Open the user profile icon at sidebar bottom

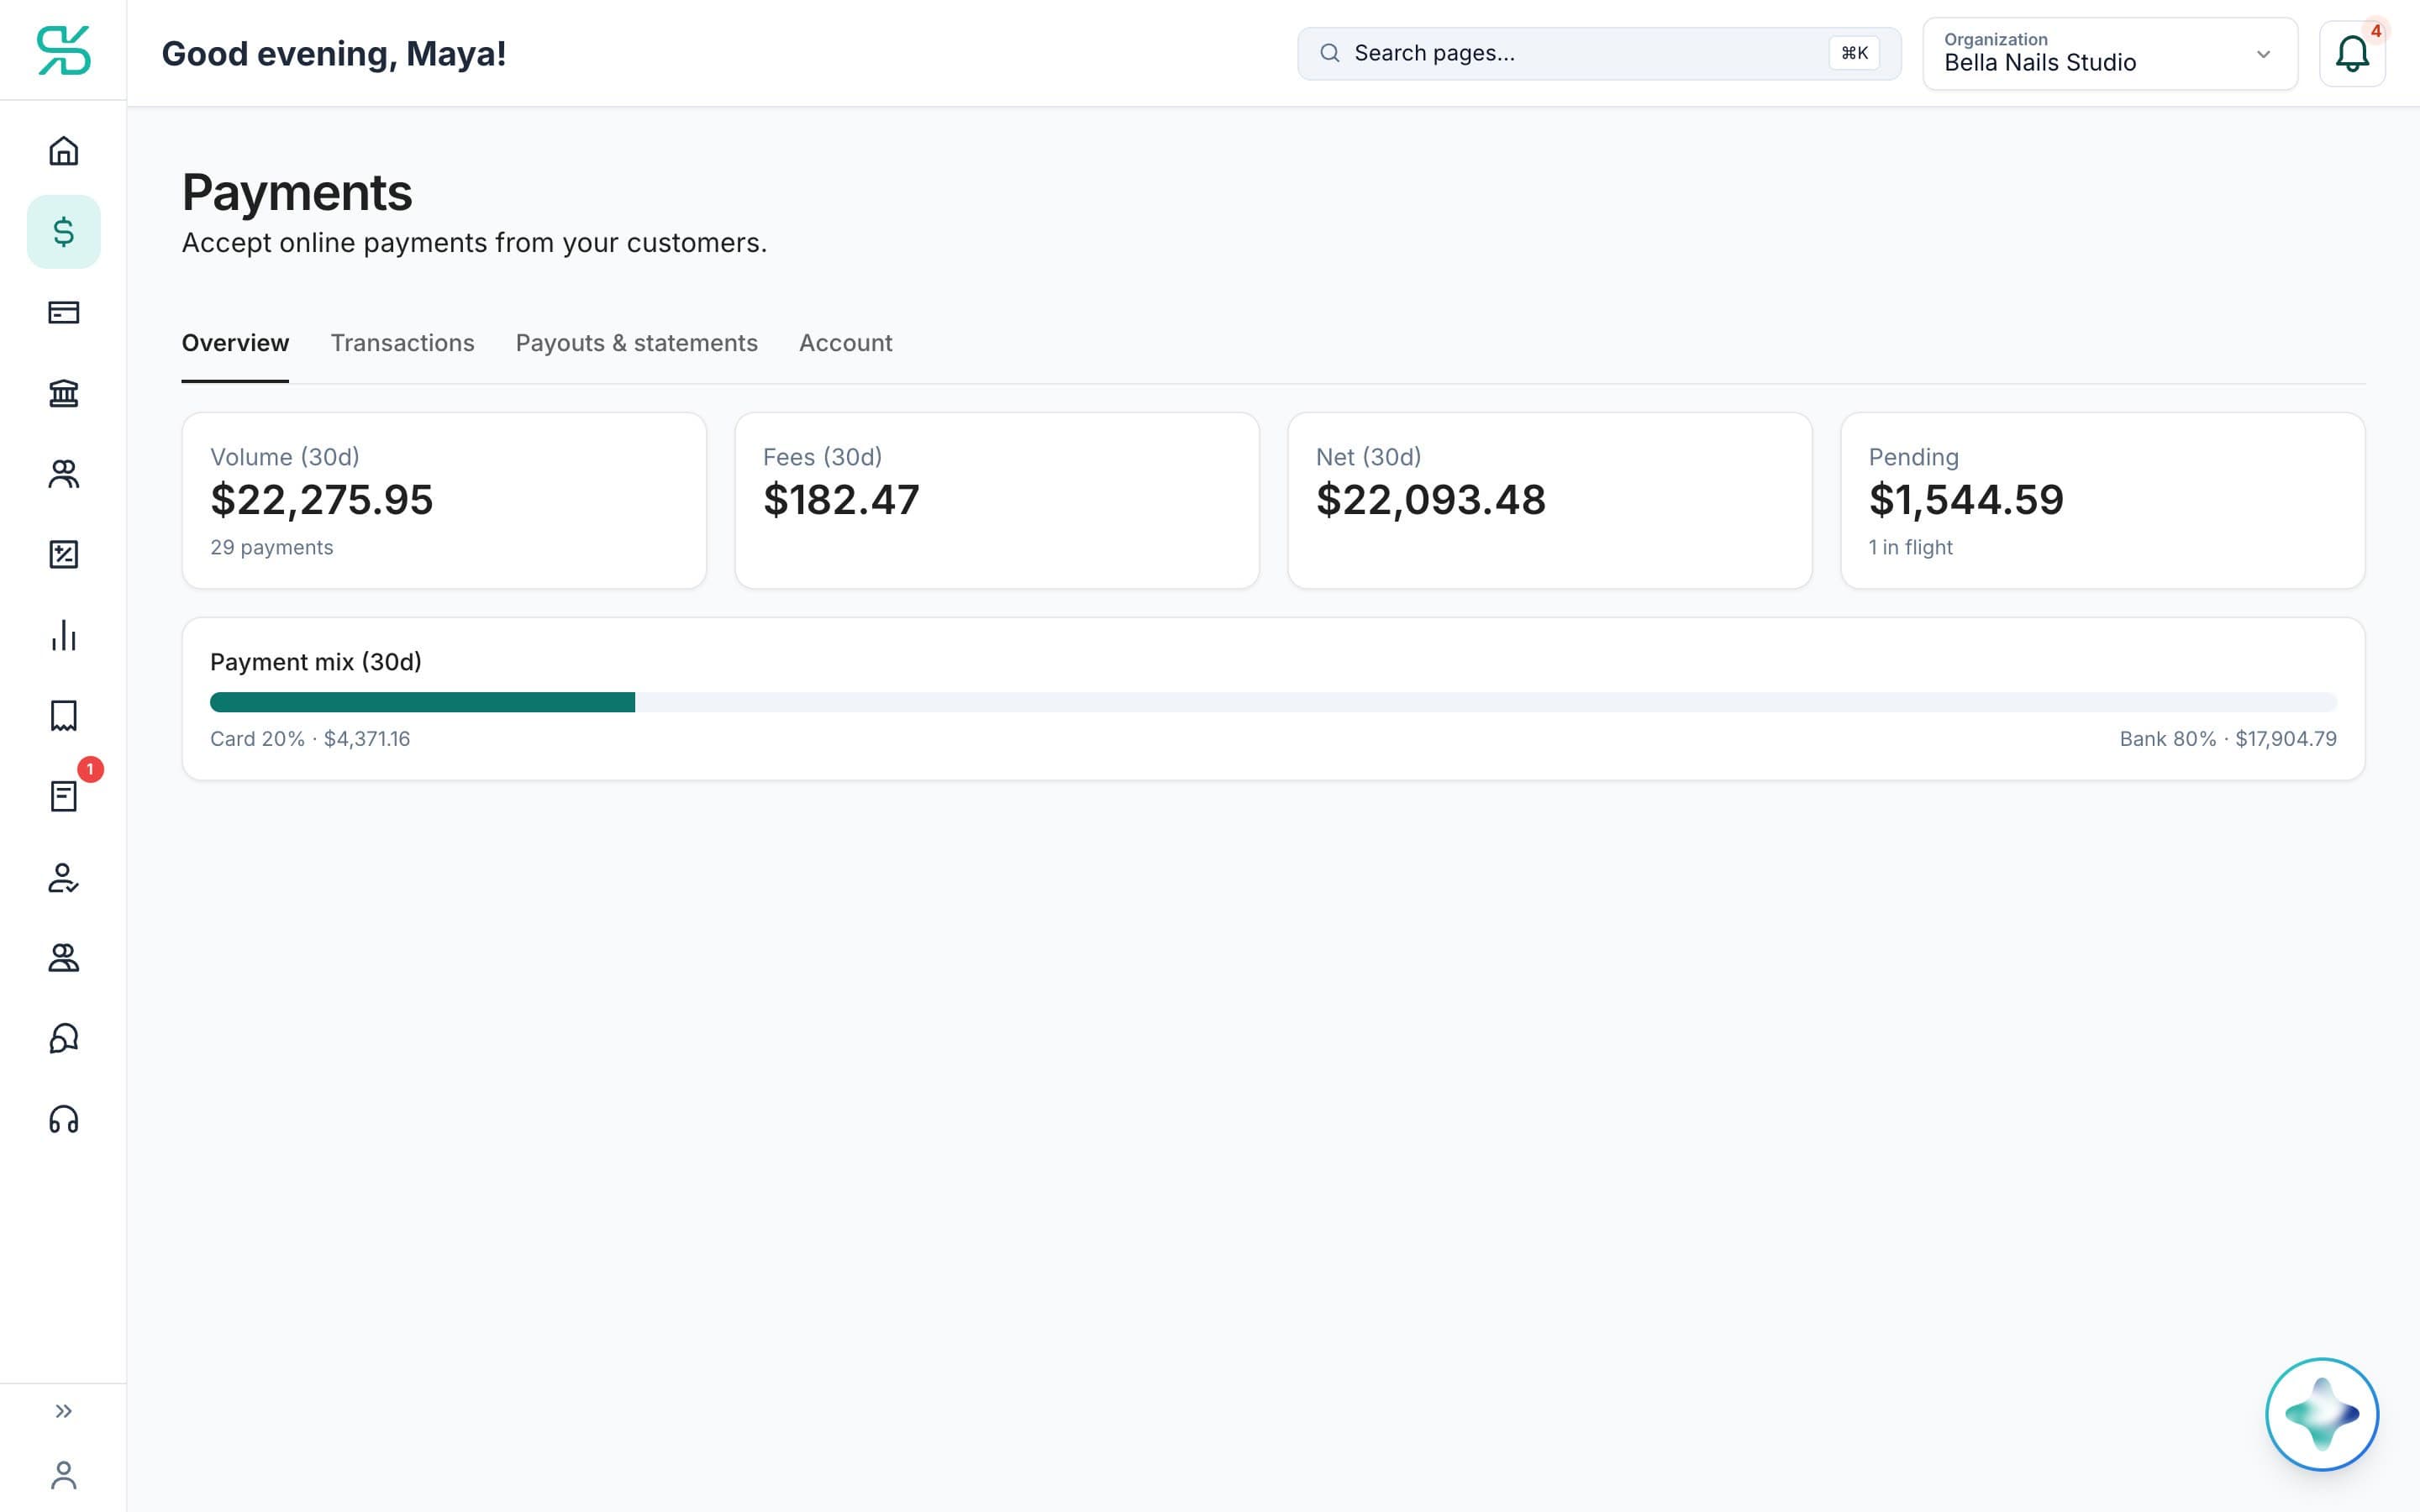[63, 1475]
